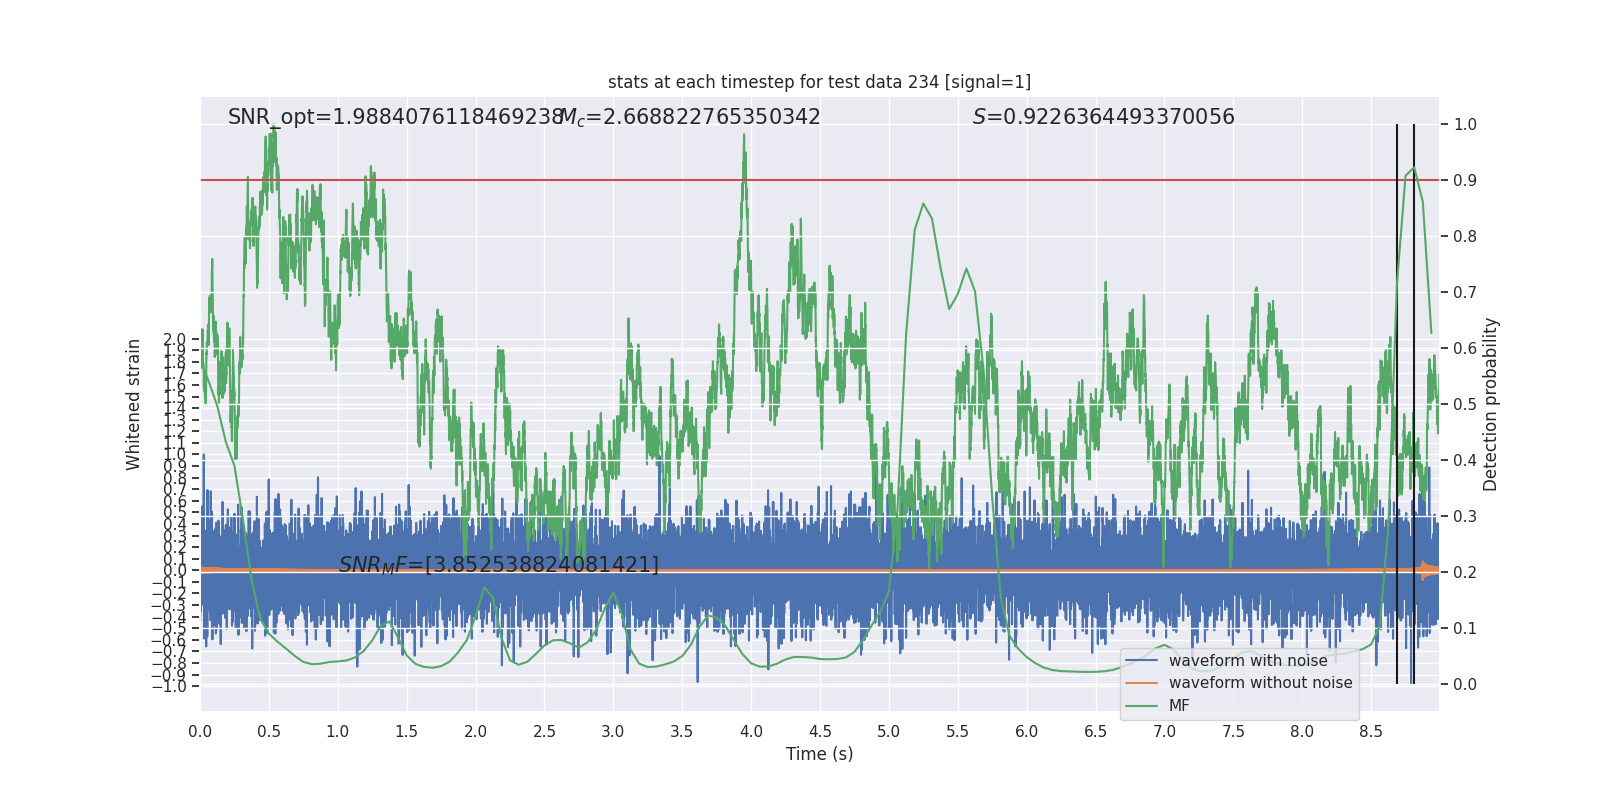Click the 'Detection probability' axis label

tap(1491, 404)
